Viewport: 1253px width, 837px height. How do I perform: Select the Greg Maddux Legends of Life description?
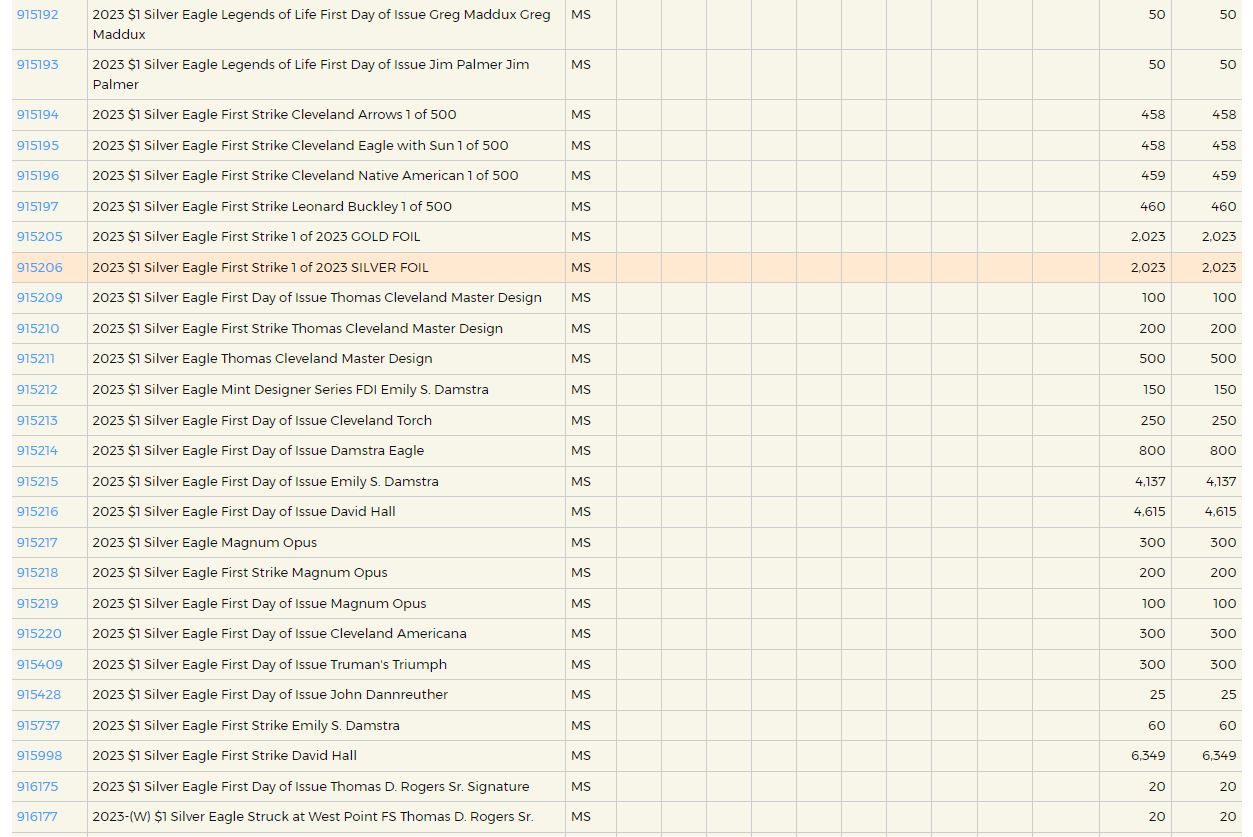(x=321, y=25)
